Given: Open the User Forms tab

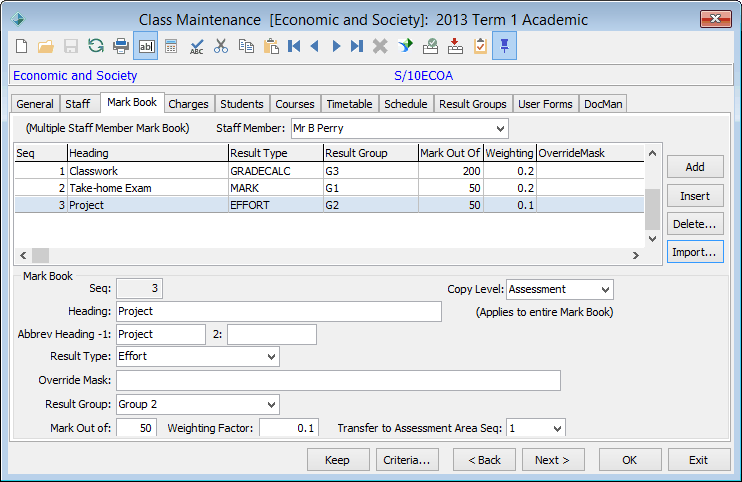Looking at the screenshot, I should coord(545,104).
